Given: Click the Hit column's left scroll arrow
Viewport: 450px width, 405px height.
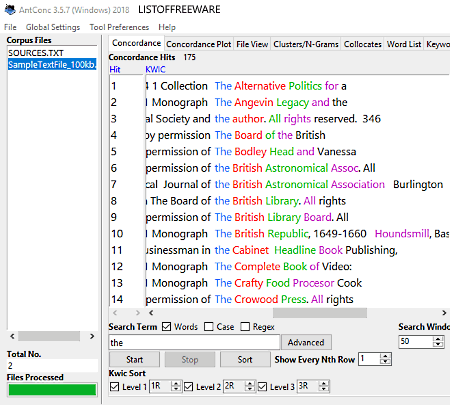Looking at the screenshot, I should click(115, 313).
